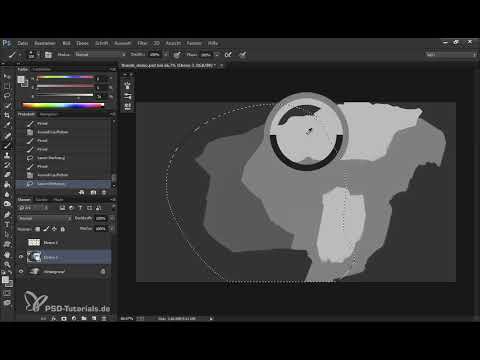Open the brush Modus dropdown
The height and width of the screenshot is (360, 480).
click(x=100, y=54)
